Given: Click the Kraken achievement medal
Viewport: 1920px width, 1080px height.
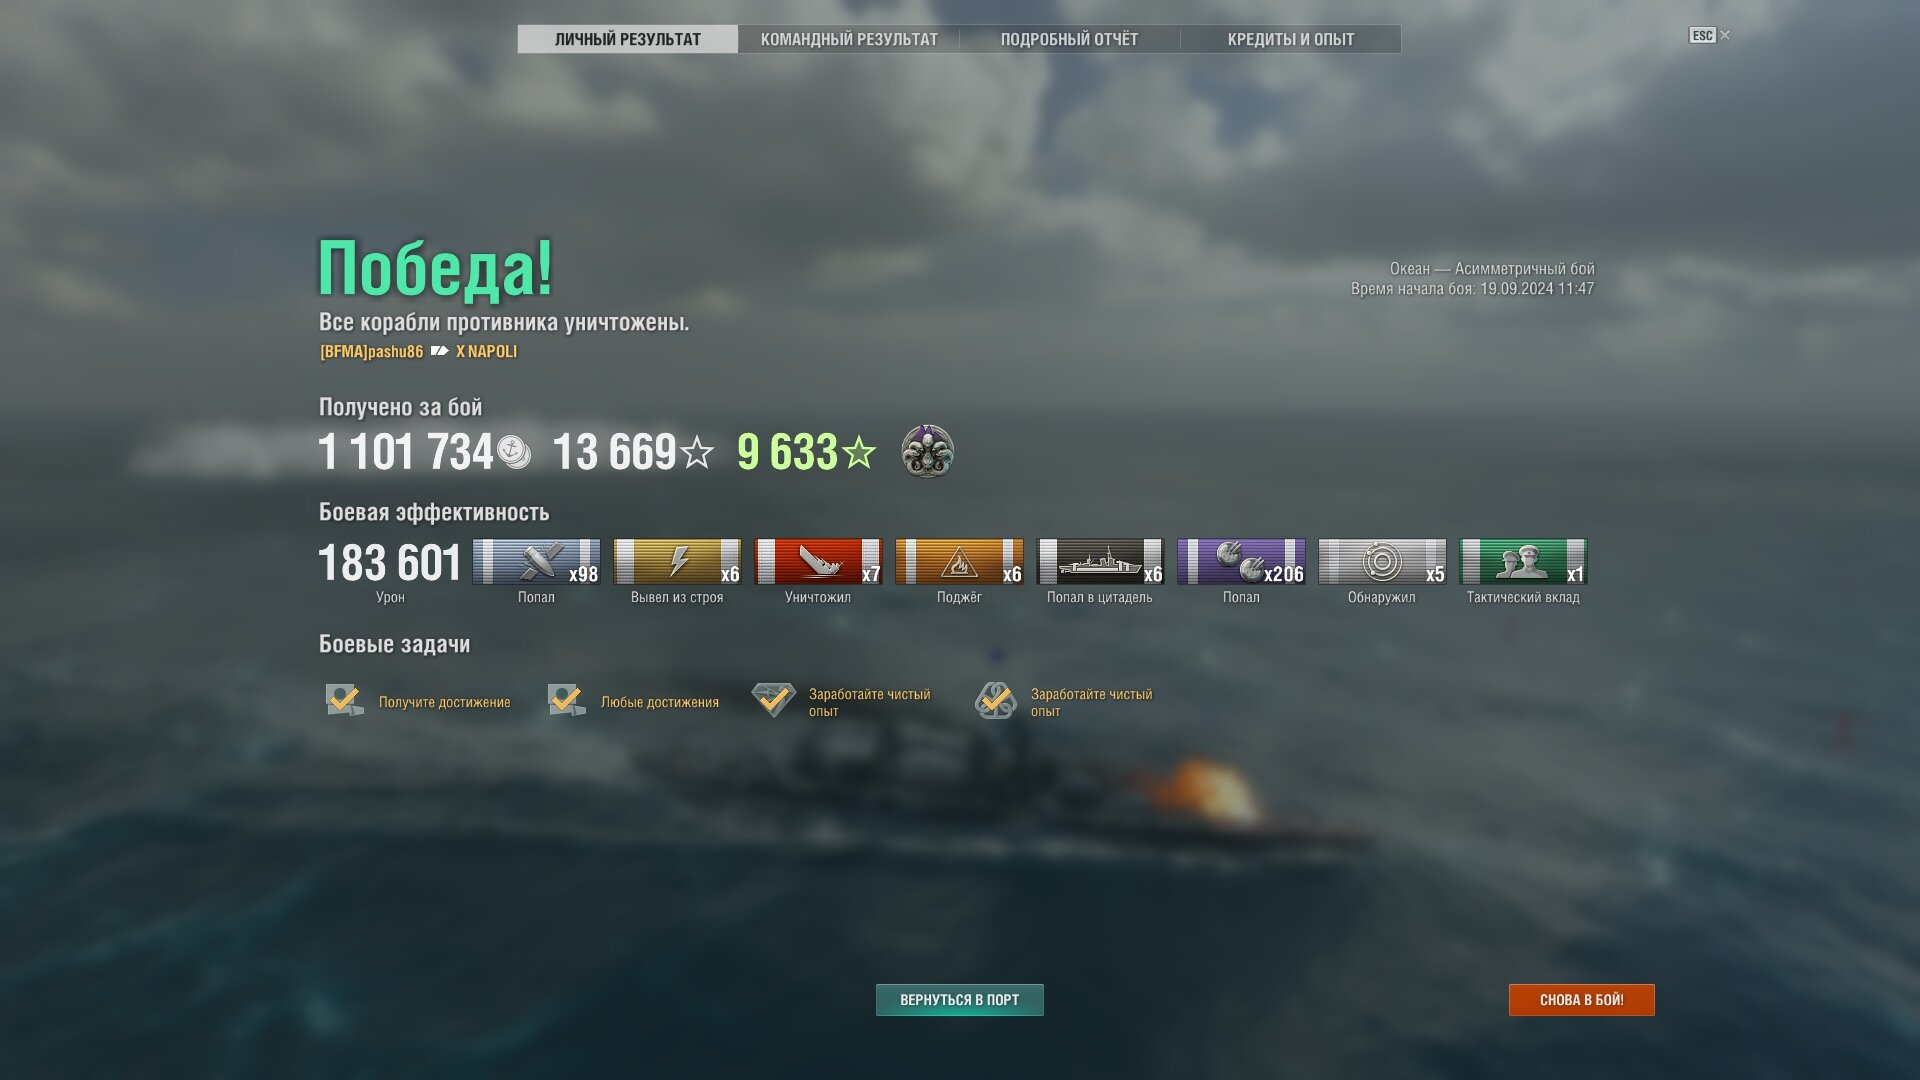Looking at the screenshot, I should click(927, 451).
